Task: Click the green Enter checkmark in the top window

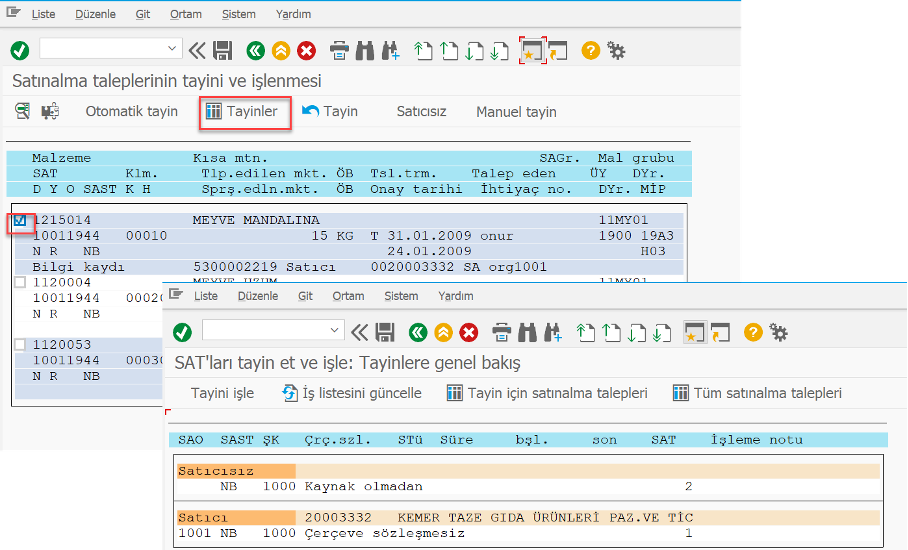Action: (x=20, y=51)
